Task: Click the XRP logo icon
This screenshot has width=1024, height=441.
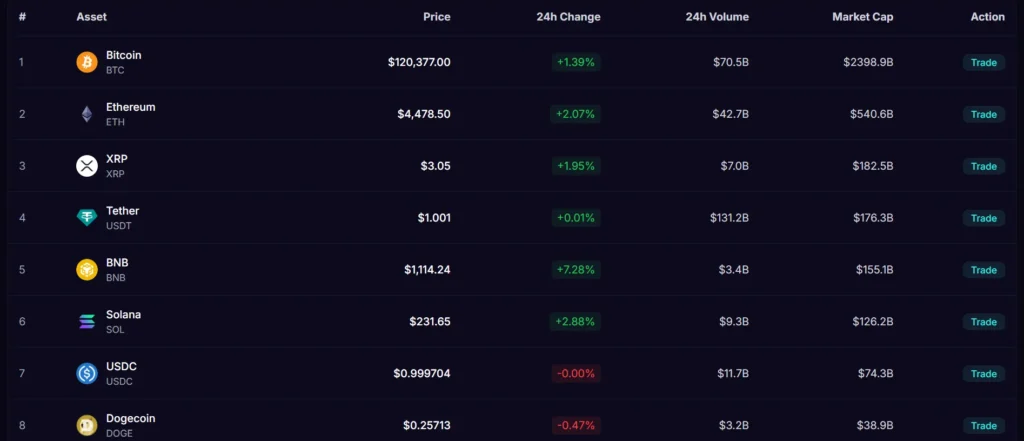Action: point(87,166)
